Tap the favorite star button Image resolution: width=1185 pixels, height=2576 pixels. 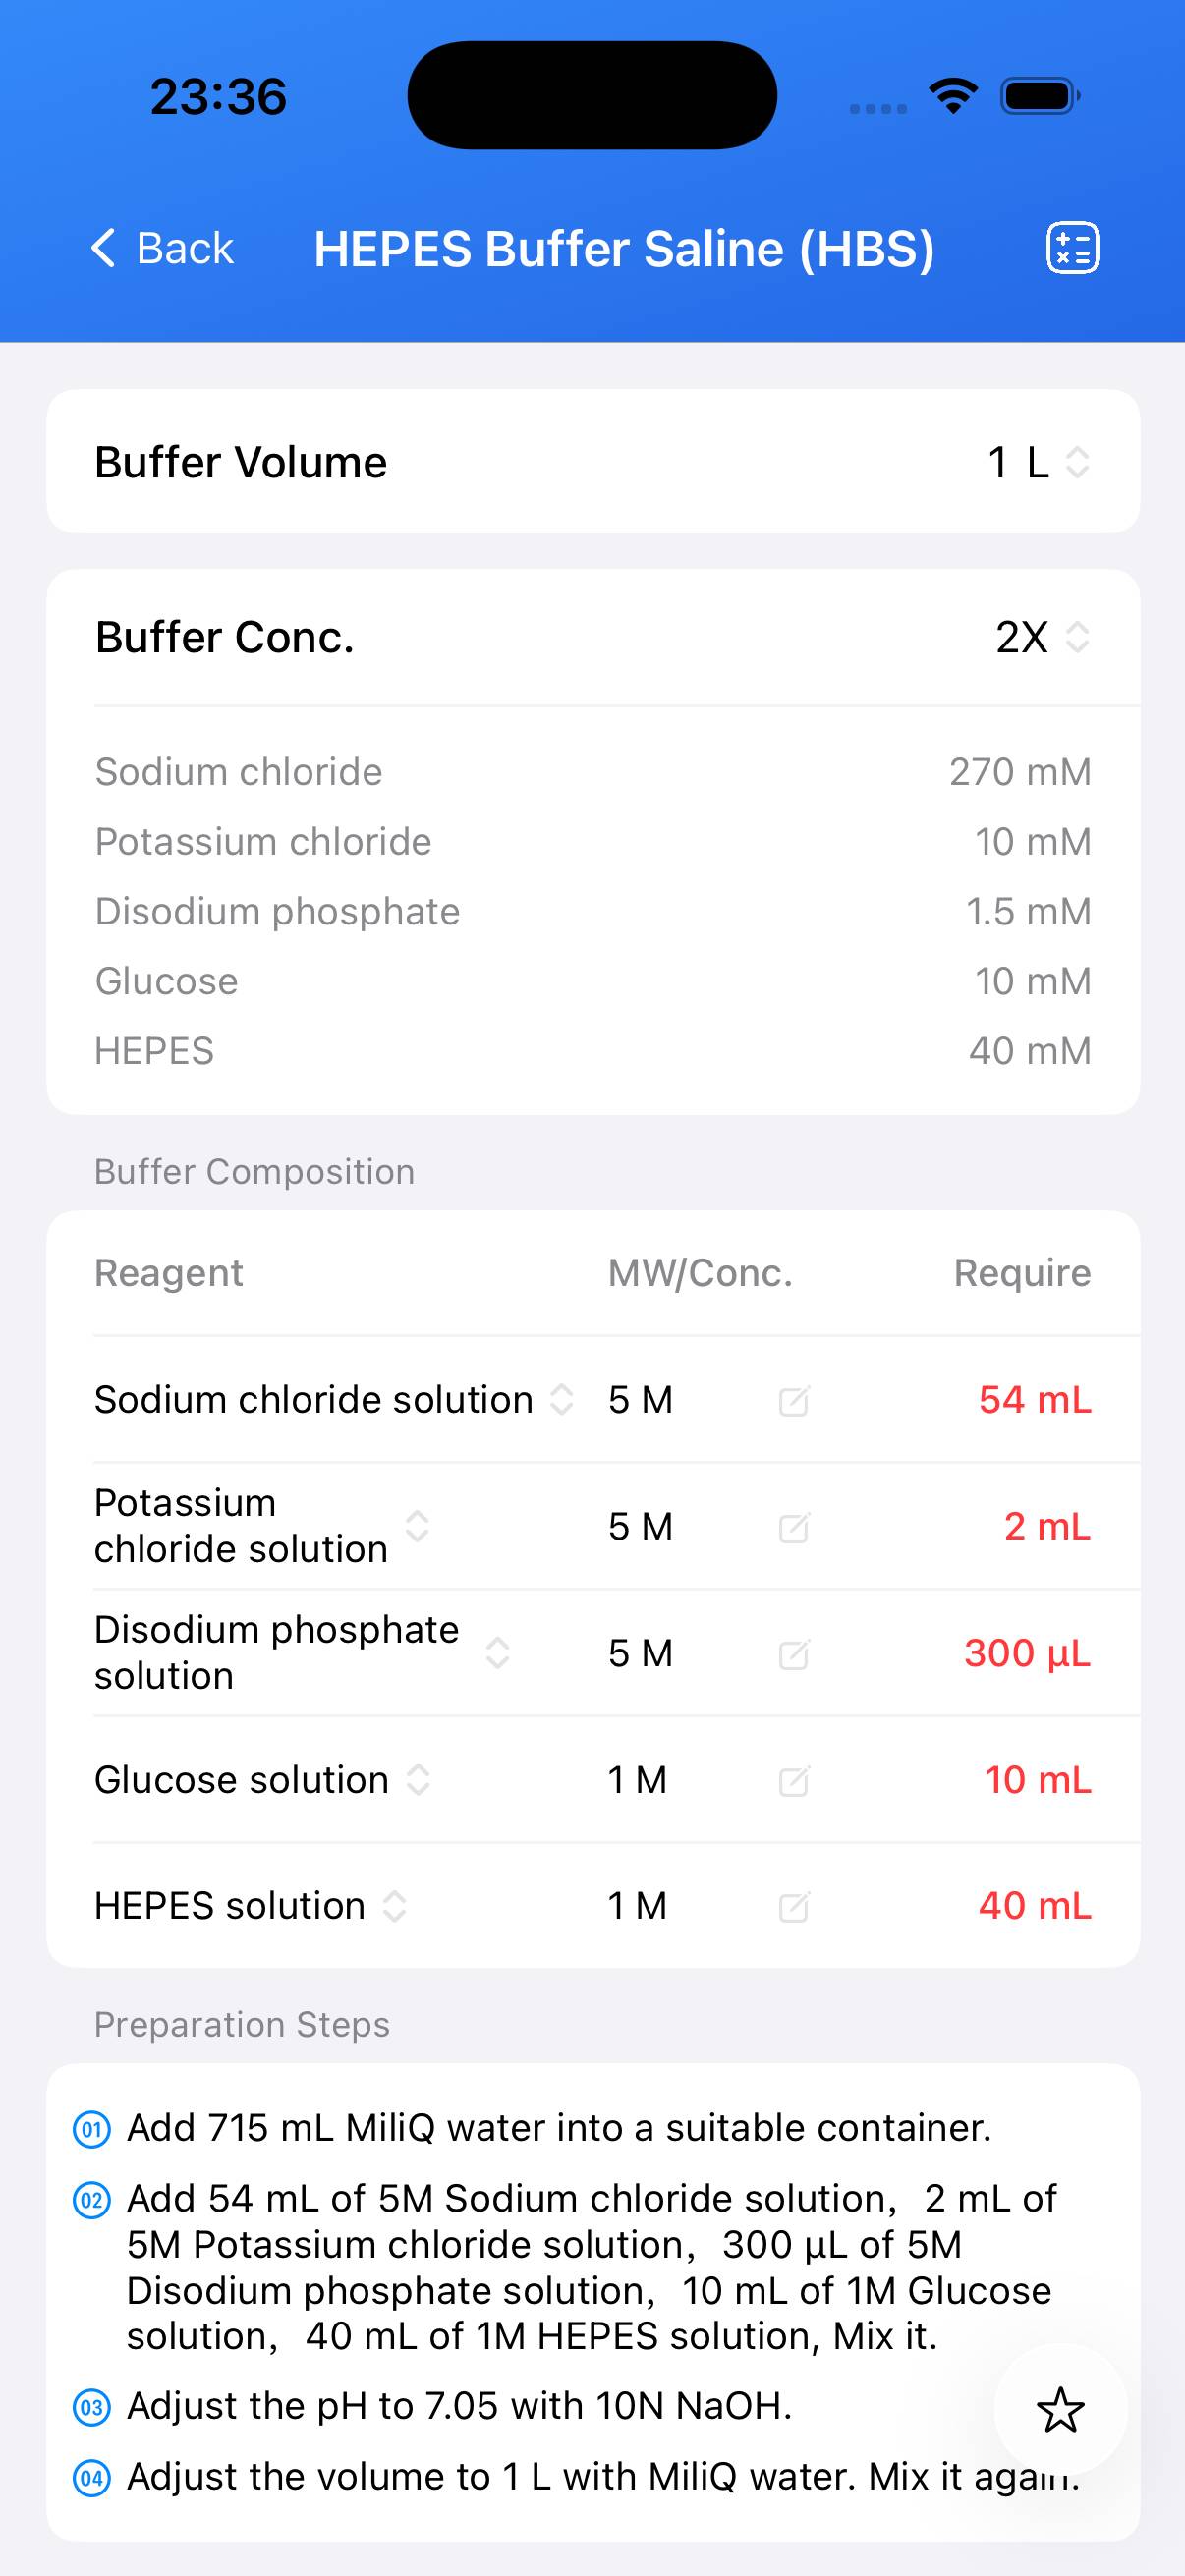[1060, 2410]
